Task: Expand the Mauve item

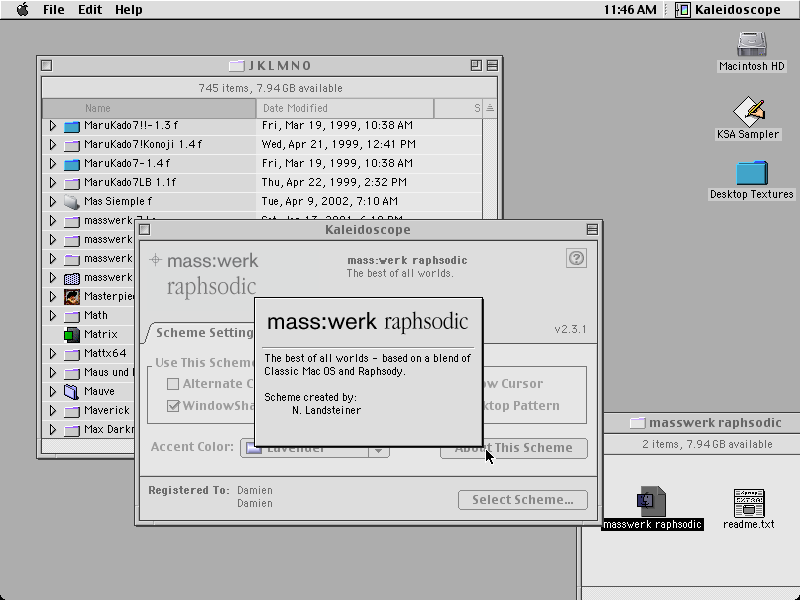Action: point(53,391)
